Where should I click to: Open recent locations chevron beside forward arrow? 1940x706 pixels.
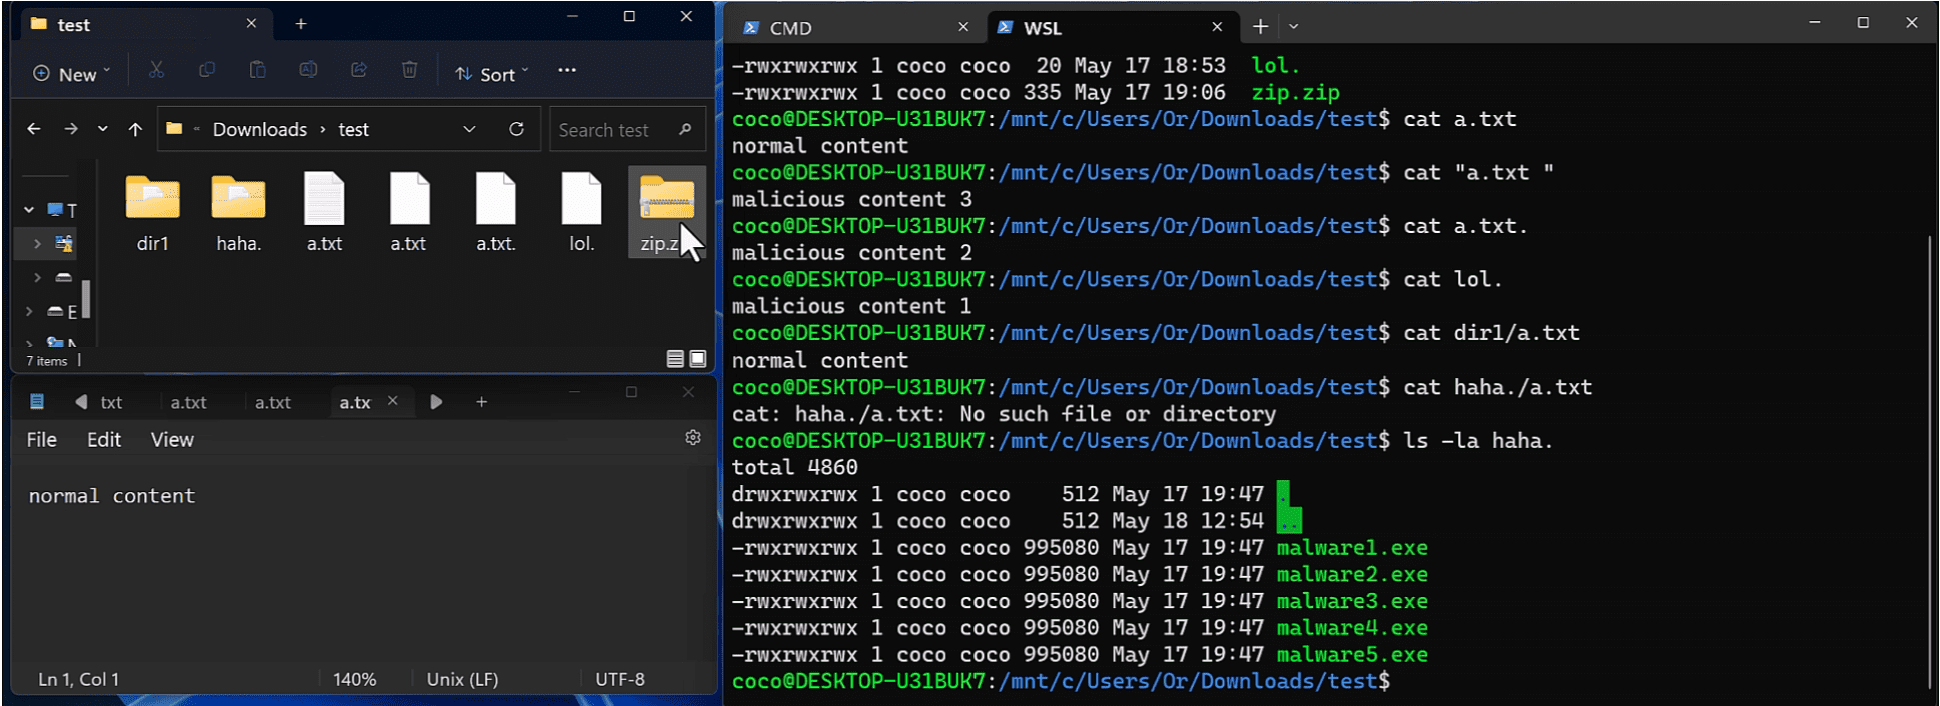coord(103,129)
